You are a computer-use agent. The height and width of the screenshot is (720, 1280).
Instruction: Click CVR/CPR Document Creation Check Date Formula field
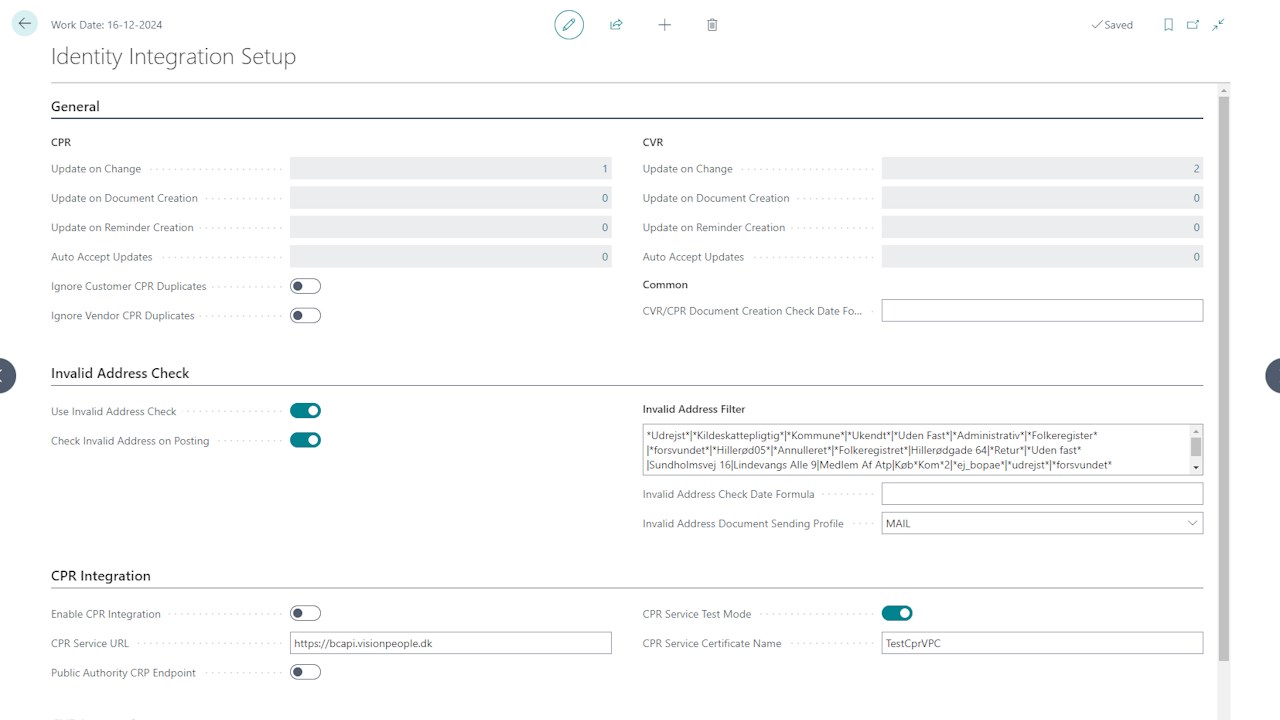tap(1042, 311)
